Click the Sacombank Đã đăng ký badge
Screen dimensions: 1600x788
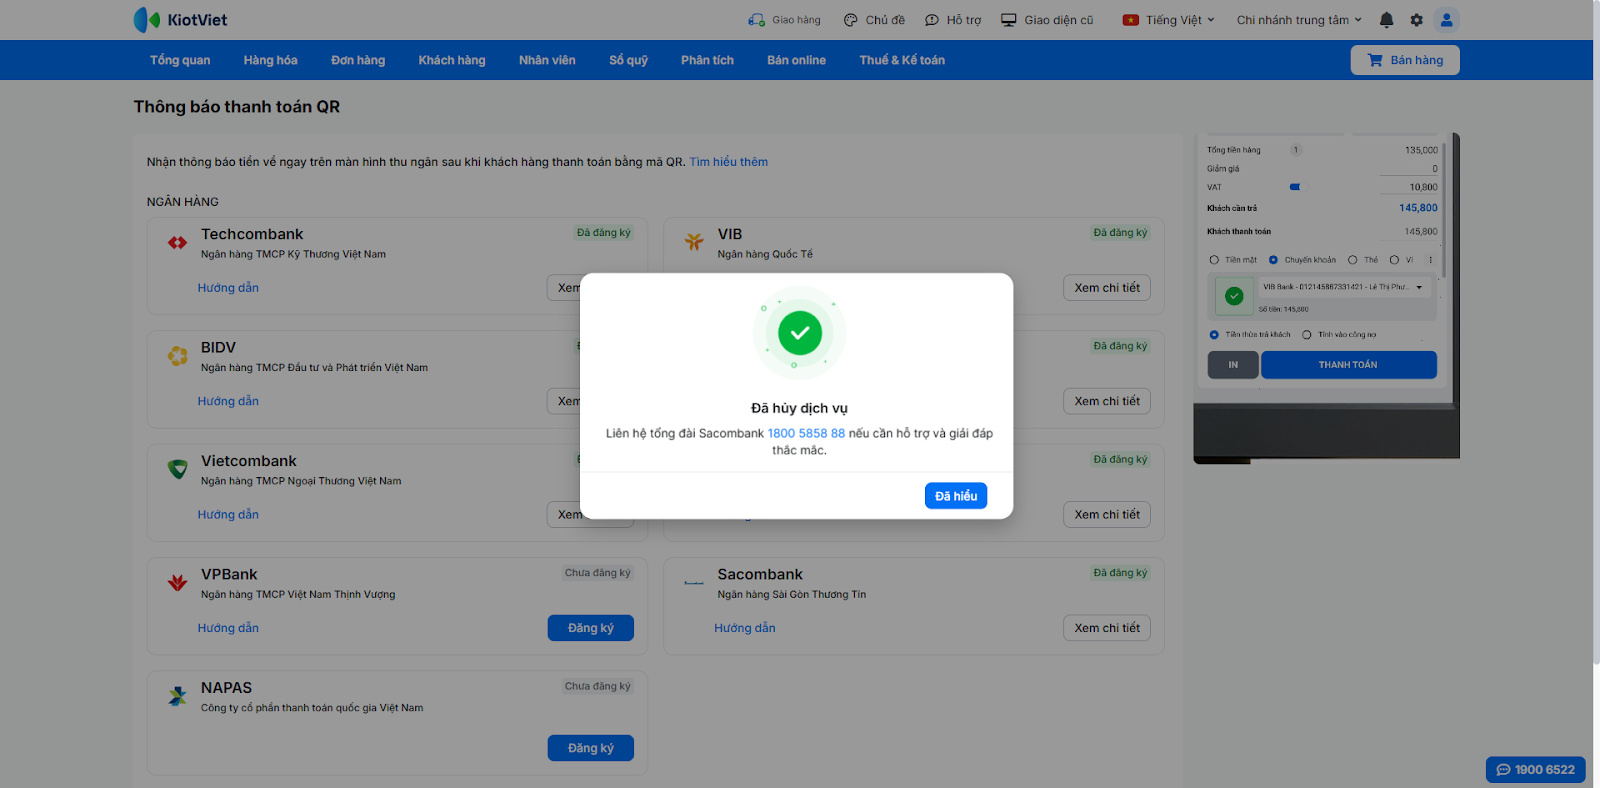point(1120,573)
